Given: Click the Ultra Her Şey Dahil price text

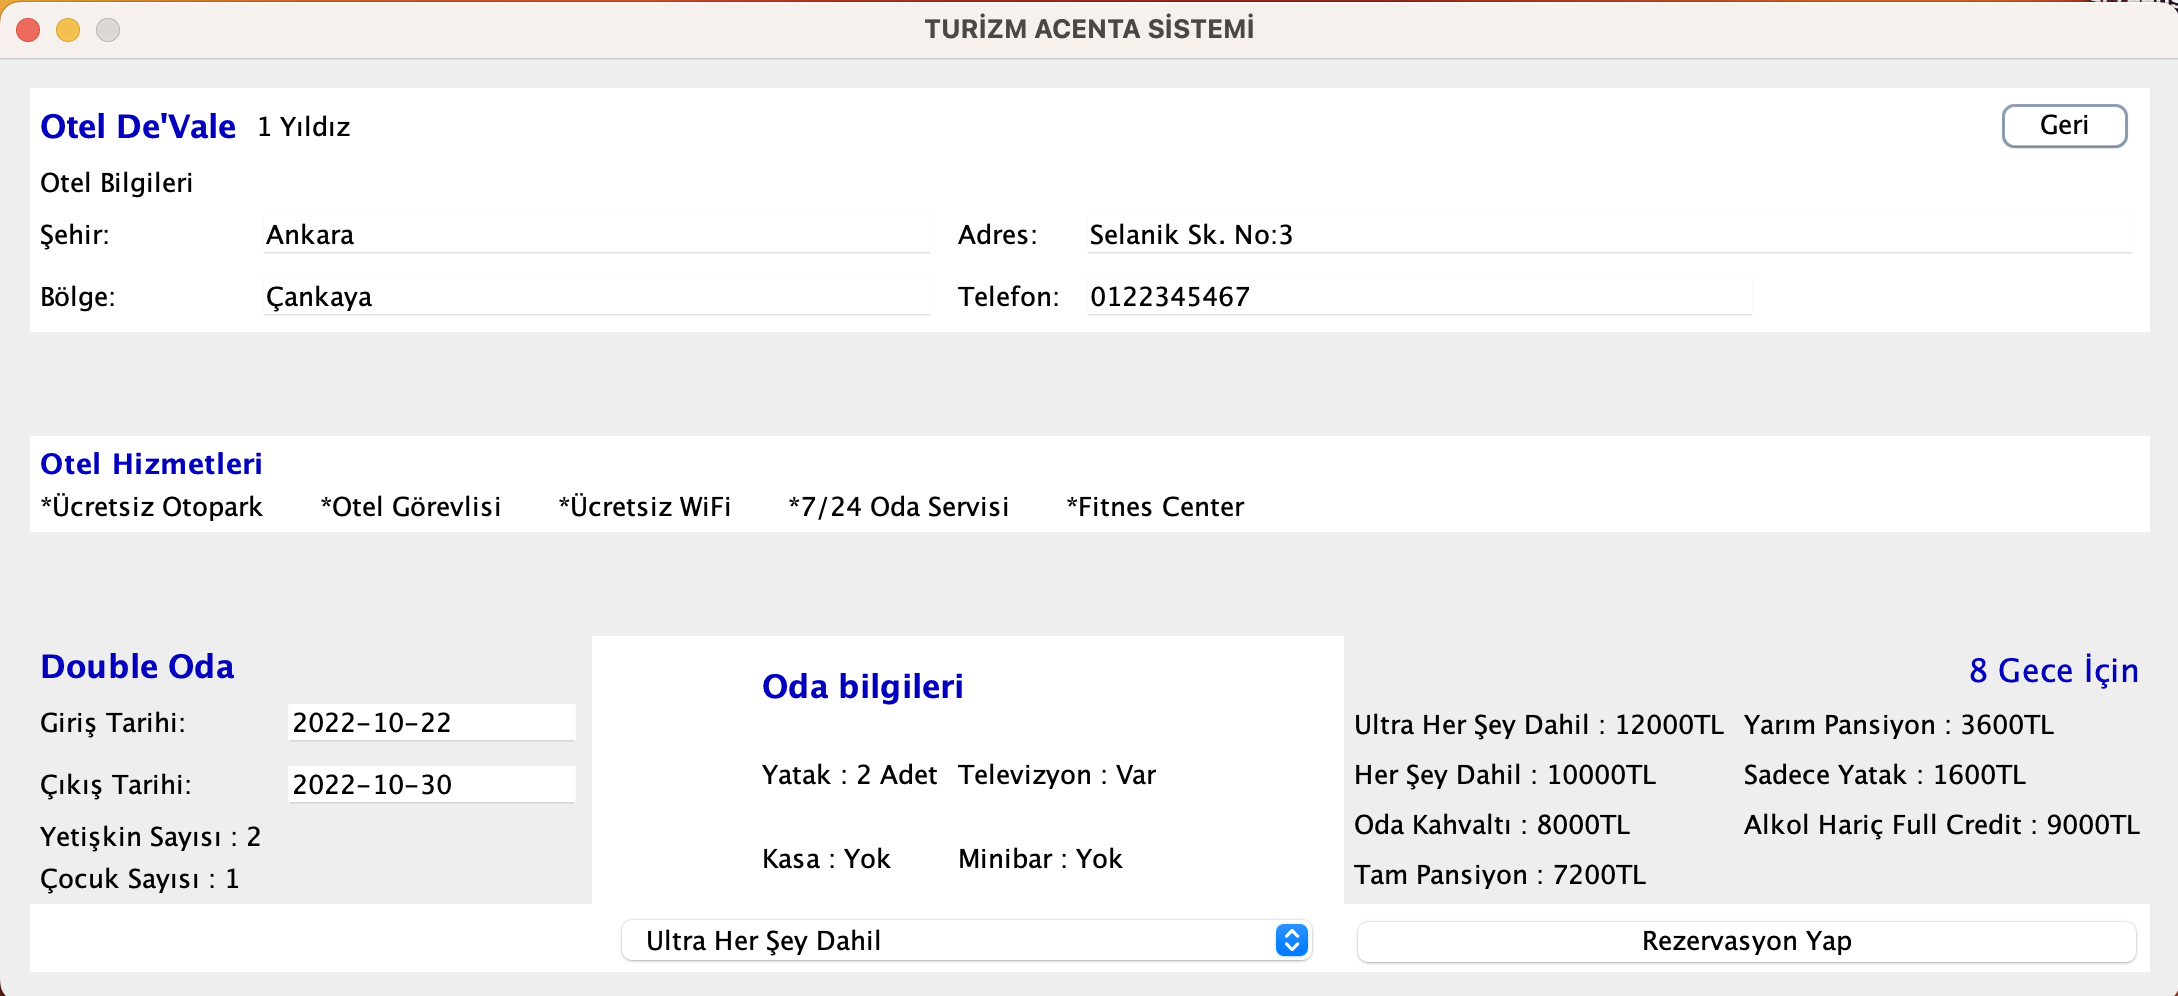Looking at the screenshot, I should 1539,724.
